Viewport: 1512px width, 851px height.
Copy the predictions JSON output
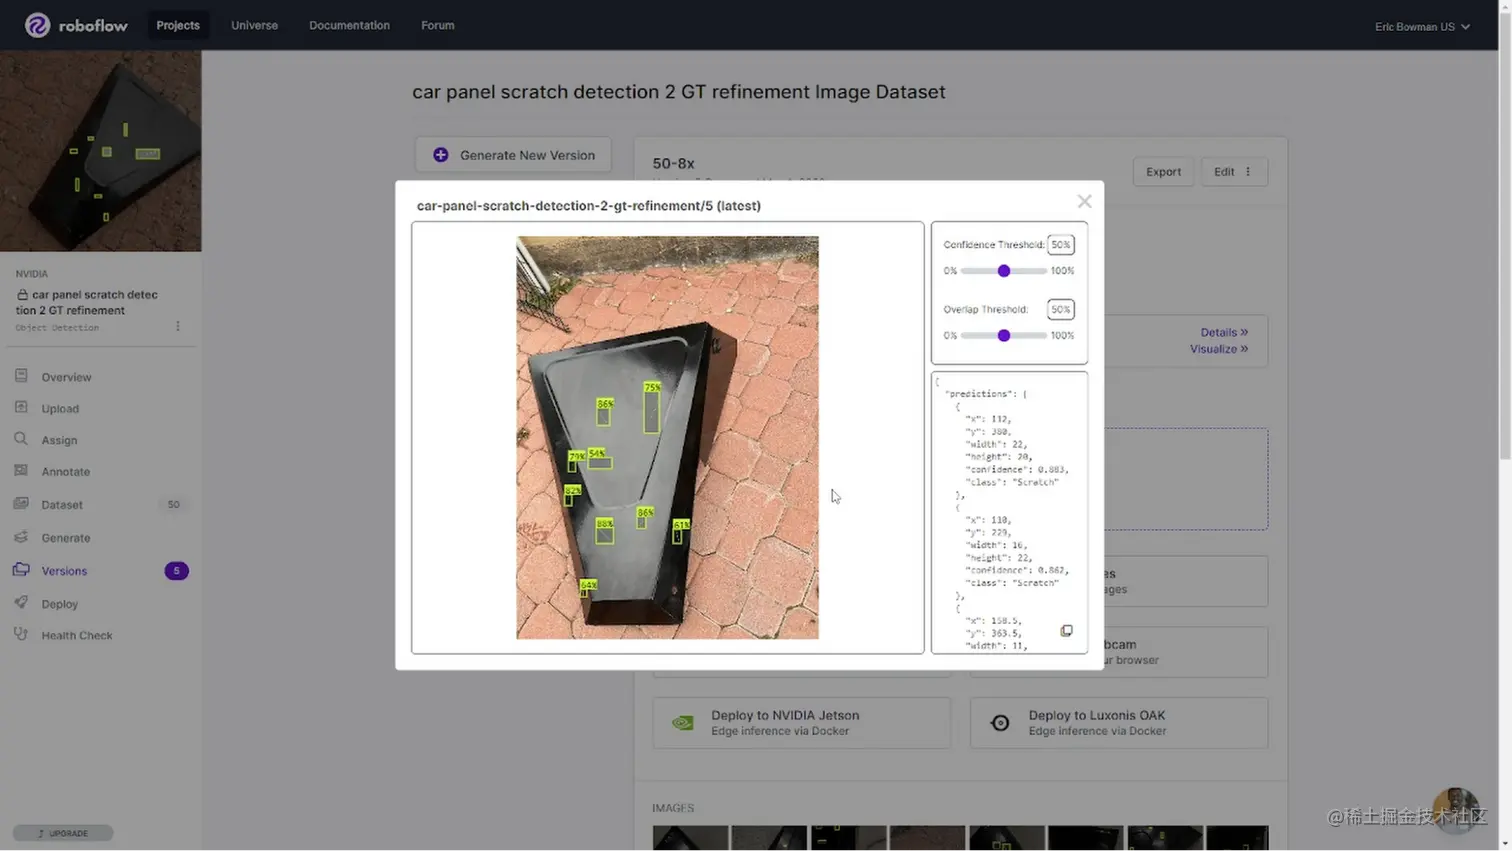(1067, 630)
